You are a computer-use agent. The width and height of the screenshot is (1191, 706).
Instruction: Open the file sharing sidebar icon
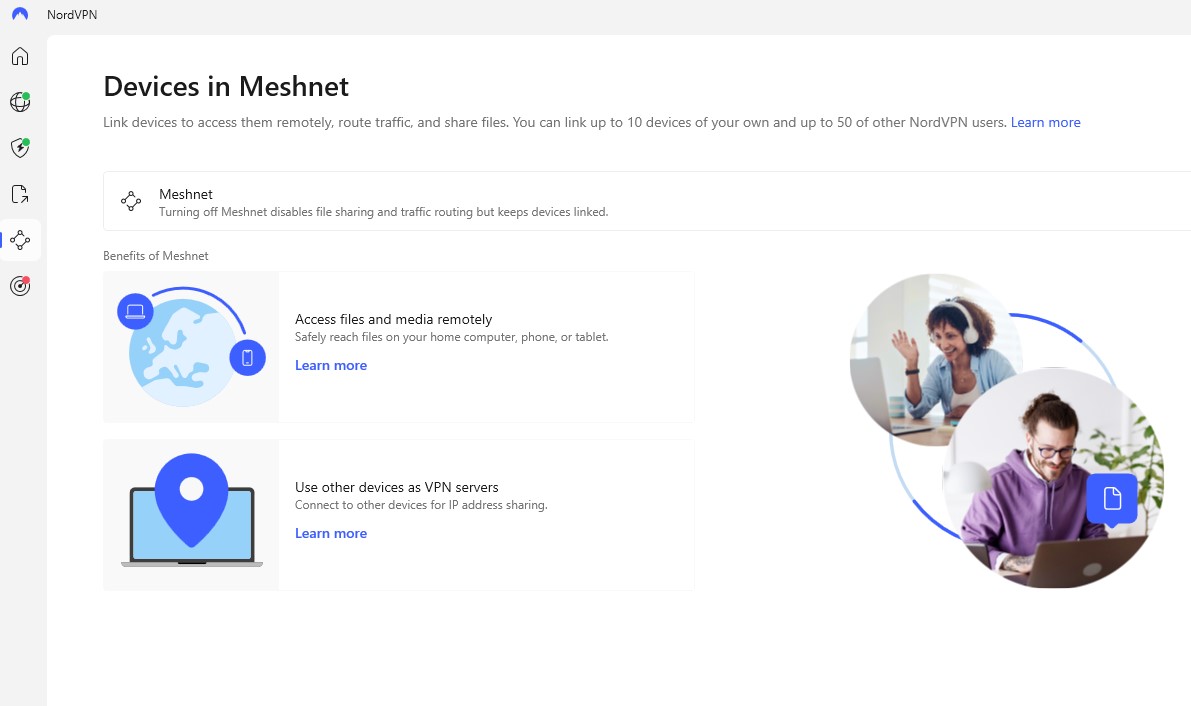point(20,194)
